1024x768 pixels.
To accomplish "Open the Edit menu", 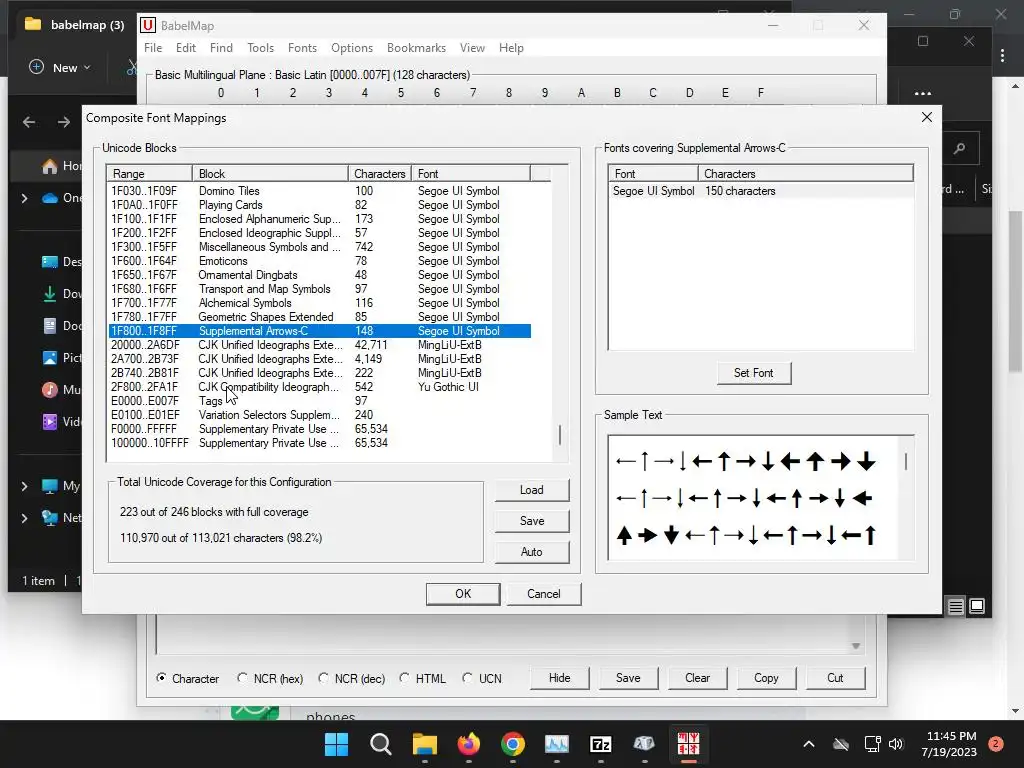I will 185,48.
